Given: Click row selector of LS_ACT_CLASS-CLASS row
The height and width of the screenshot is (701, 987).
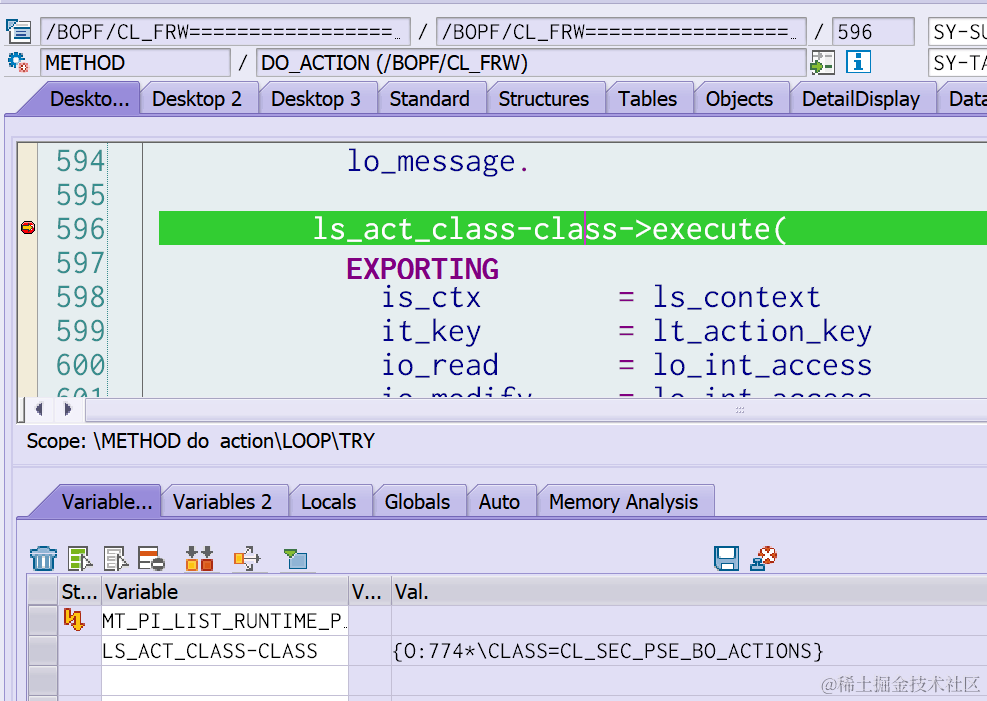Looking at the screenshot, I should pos(43,651).
